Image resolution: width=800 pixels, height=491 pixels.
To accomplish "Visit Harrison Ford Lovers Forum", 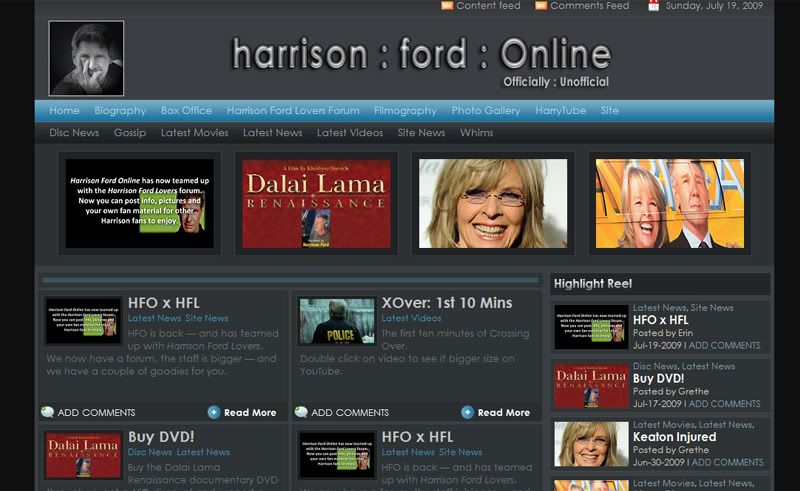I will (293, 110).
